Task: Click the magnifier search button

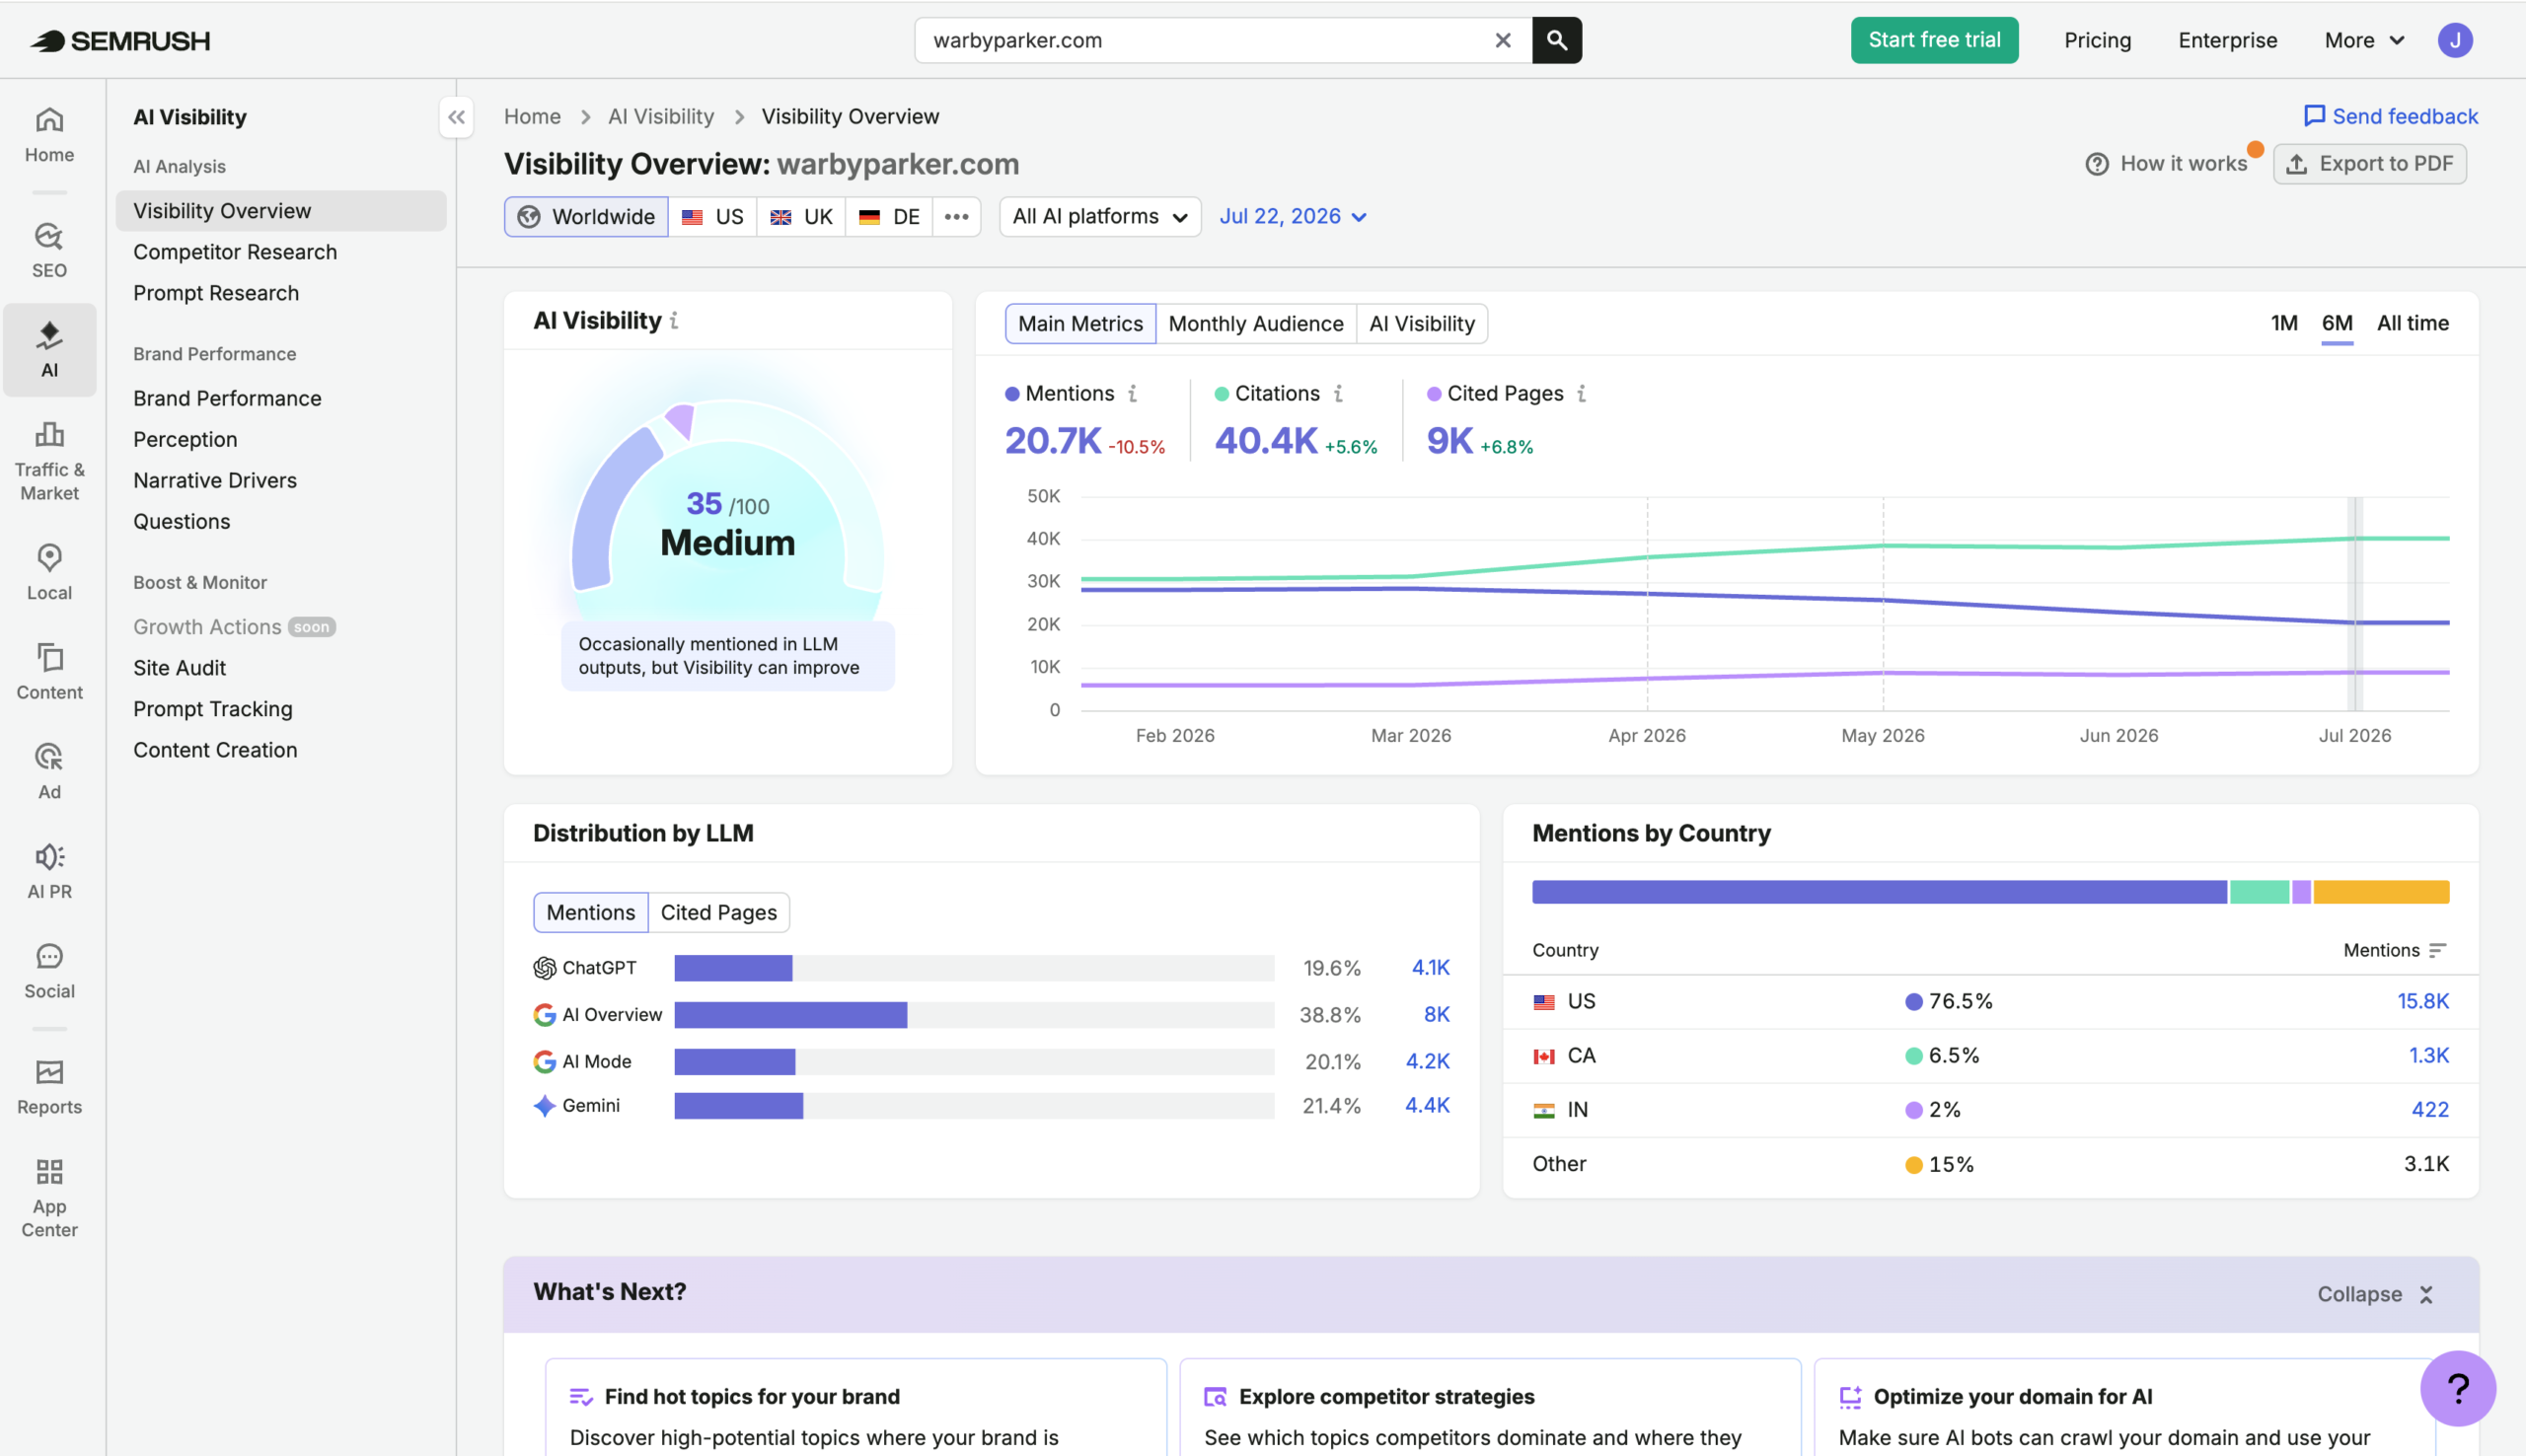Action: (1557, 40)
